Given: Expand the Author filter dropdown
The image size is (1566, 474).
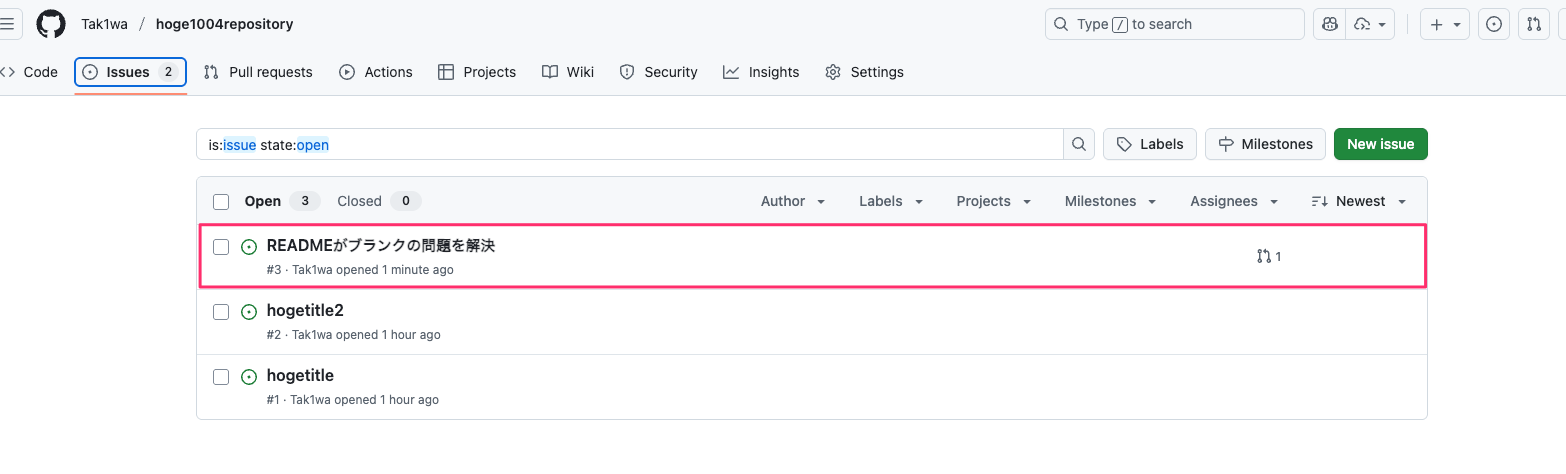Looking at the screenshot, I should click(x=793, y=201).
